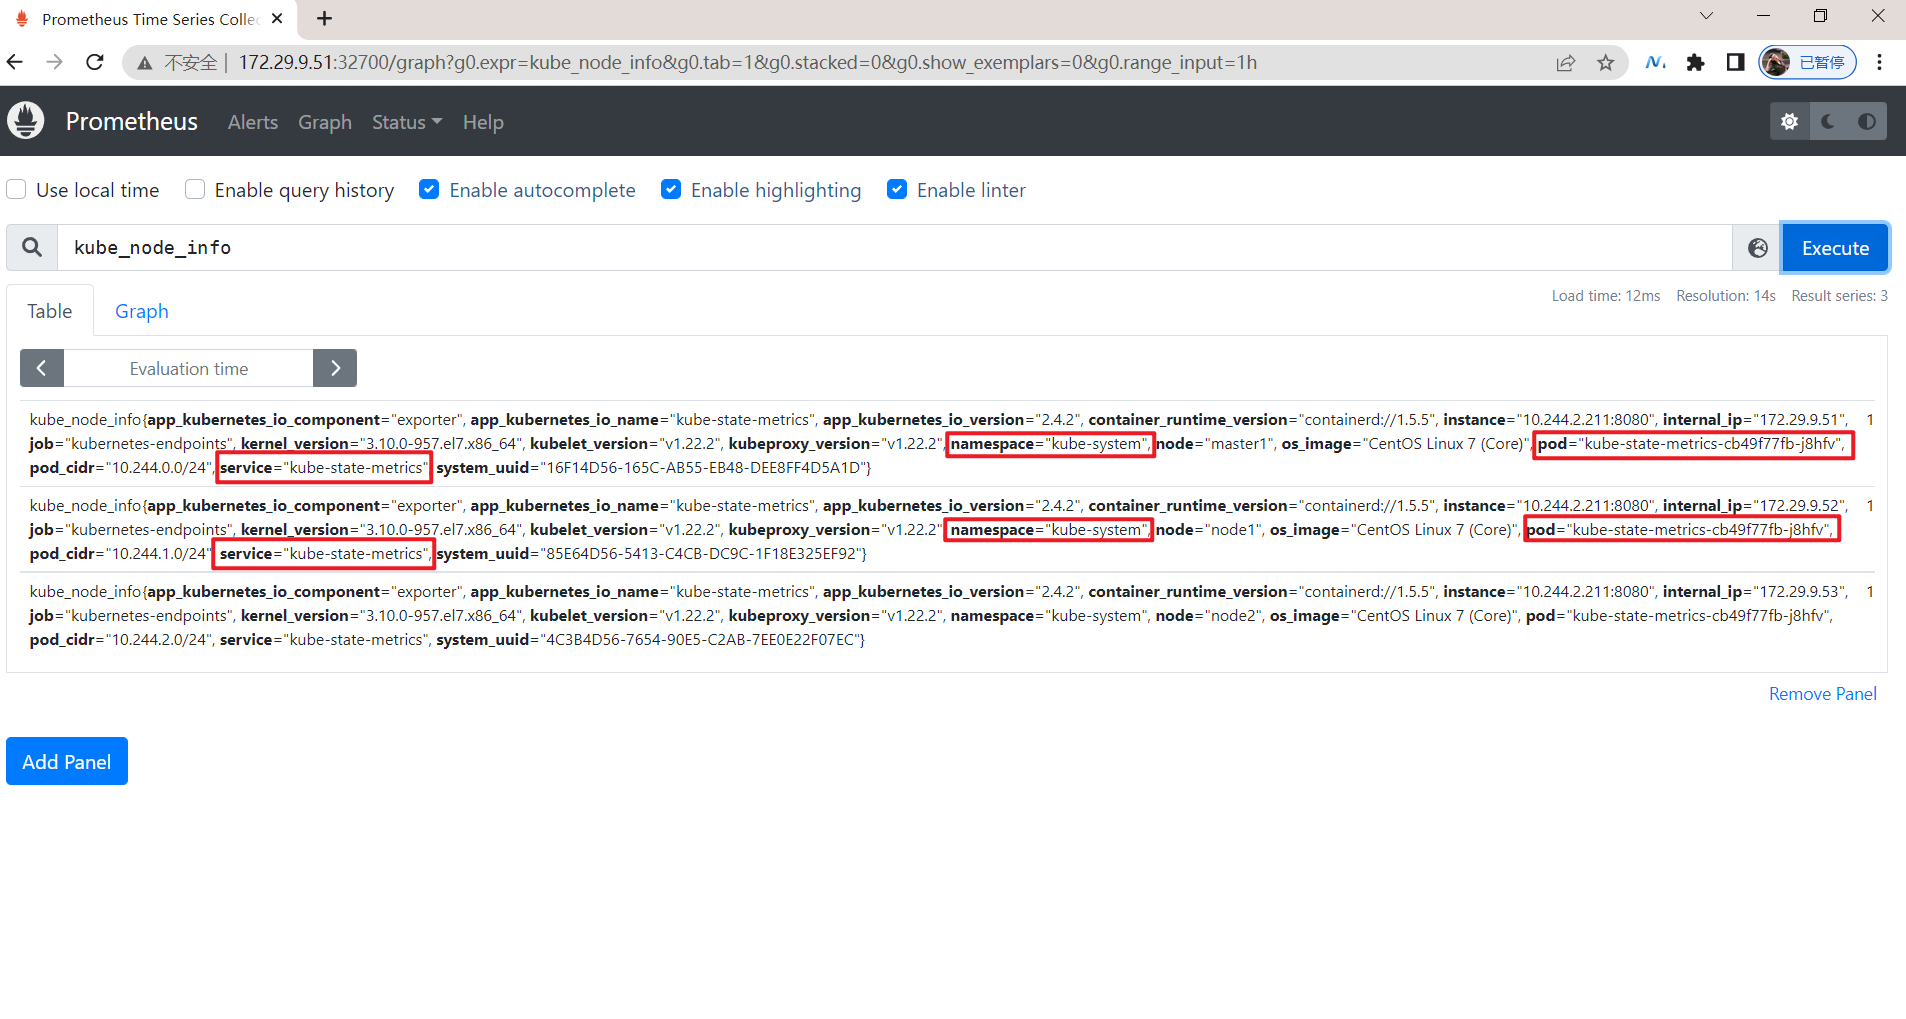This screenshot has width=1906, height=1019.
Task: Click the node1 result row
Action: click(946, 529)
